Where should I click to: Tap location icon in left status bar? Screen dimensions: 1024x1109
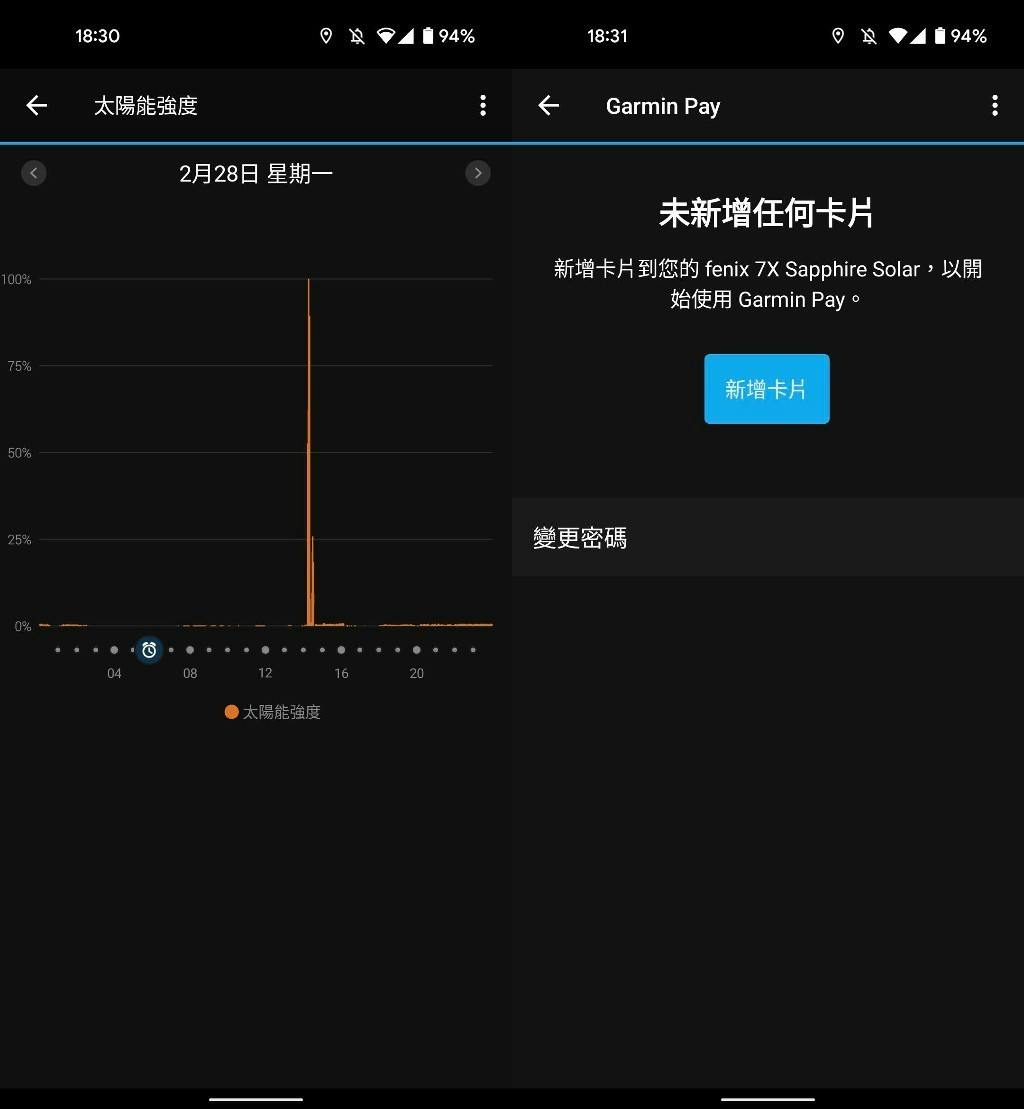coord(326,36)
